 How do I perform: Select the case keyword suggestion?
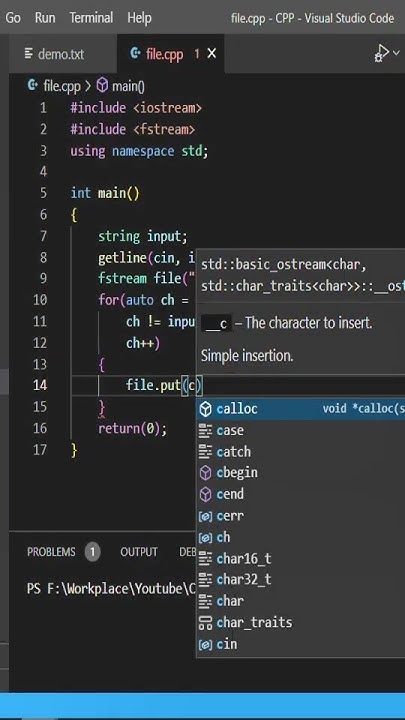(x=301, y=430)
